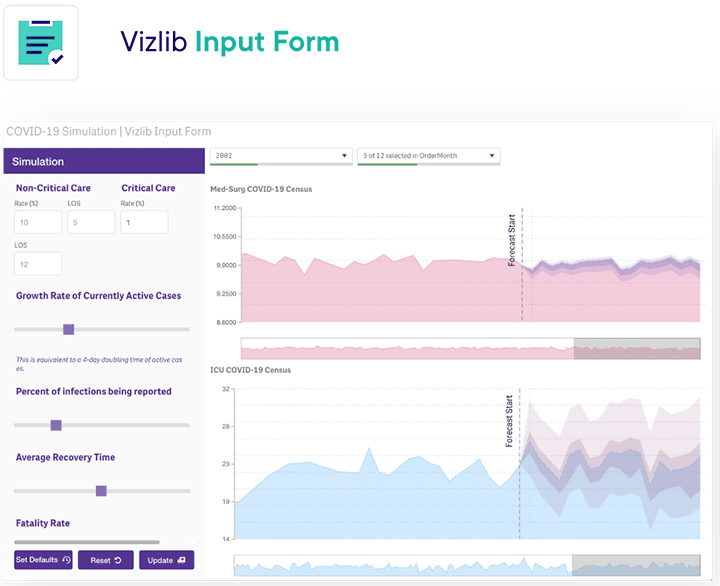The image size is (720, 586).
Task: Open the OrderMonth selection dropdown
Action: [x=428, y=156]
